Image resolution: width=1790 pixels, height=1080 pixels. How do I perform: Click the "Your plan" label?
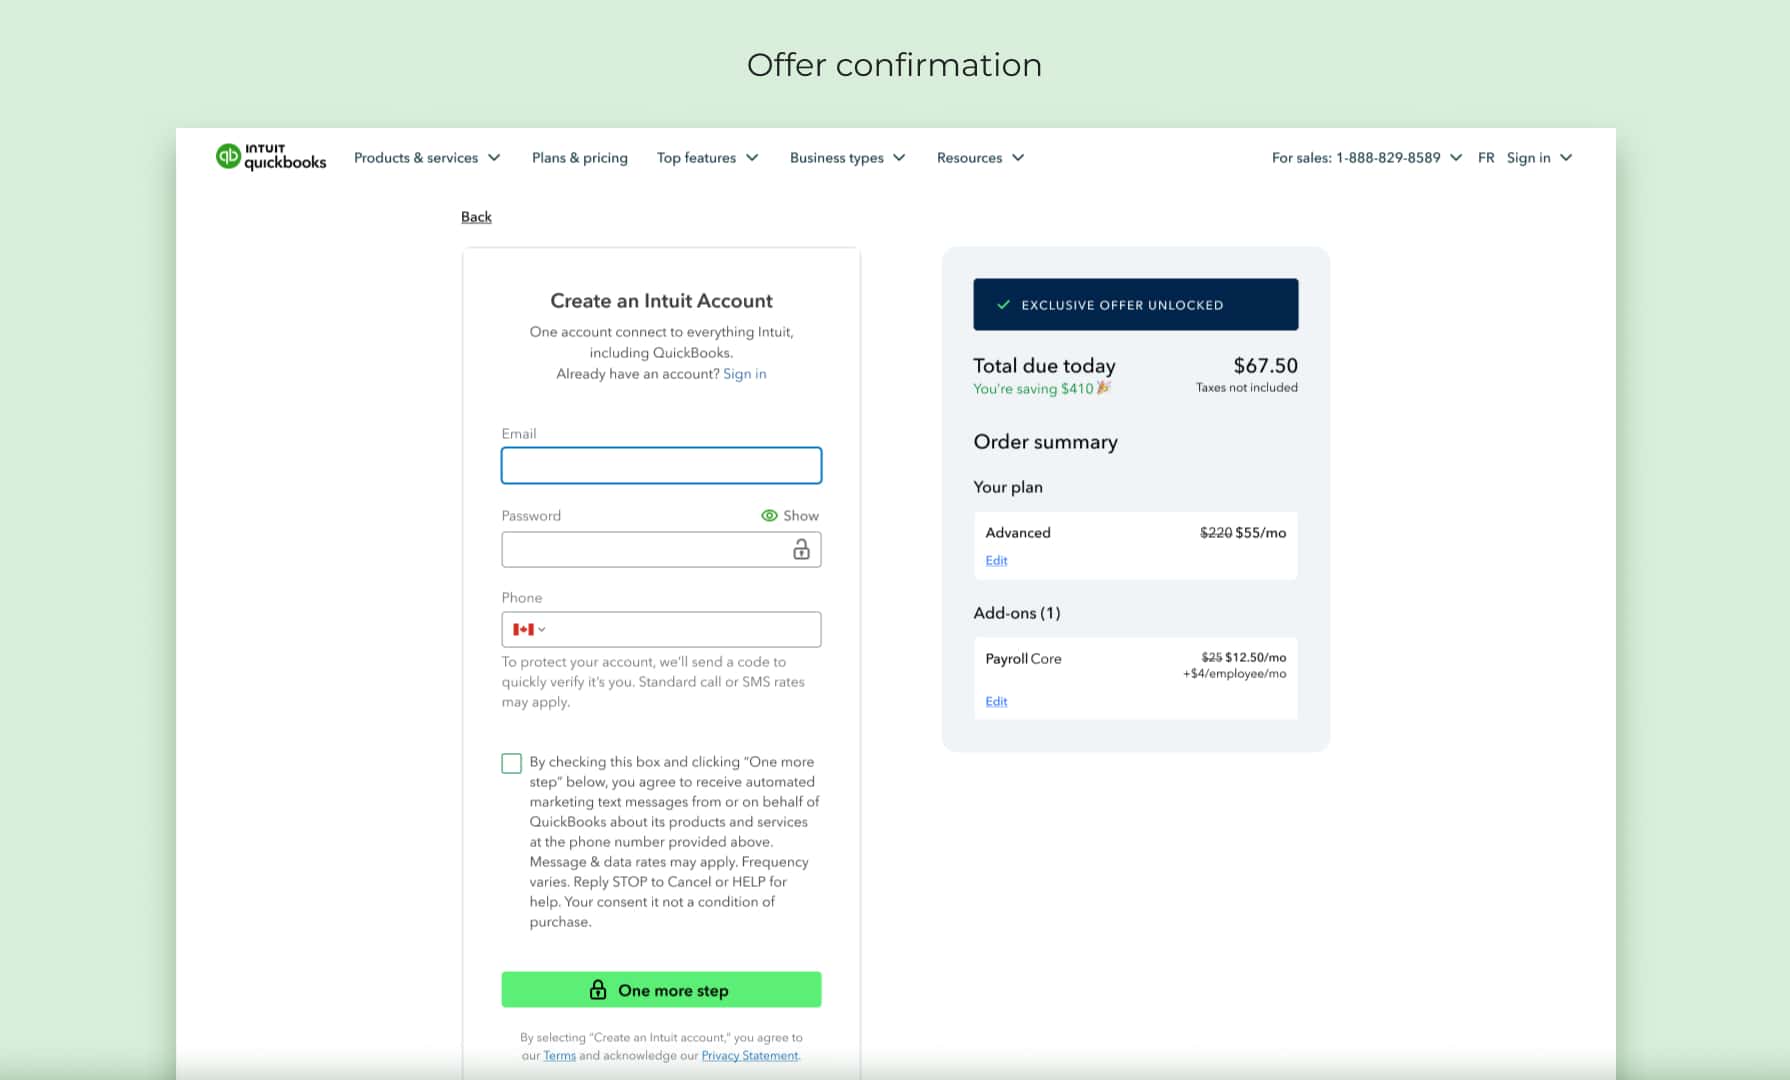1008,487
